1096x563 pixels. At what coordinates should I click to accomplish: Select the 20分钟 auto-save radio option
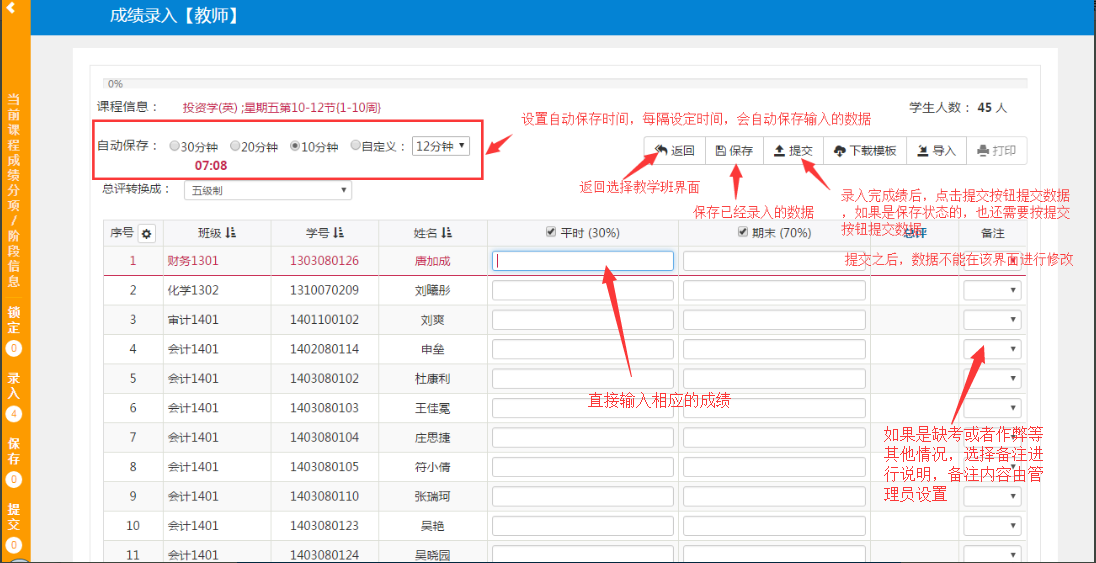click(x=235, y=146)
